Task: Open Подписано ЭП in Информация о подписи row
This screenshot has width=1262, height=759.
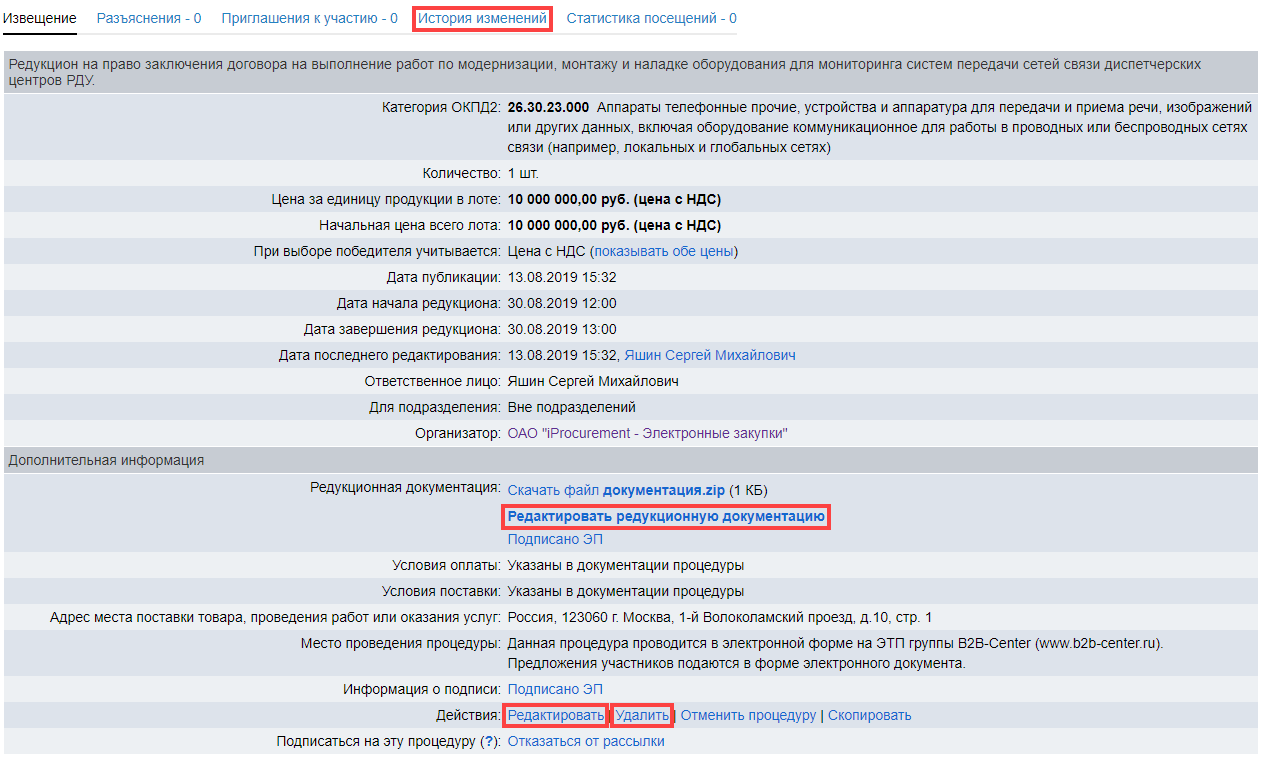Action: 555,689
